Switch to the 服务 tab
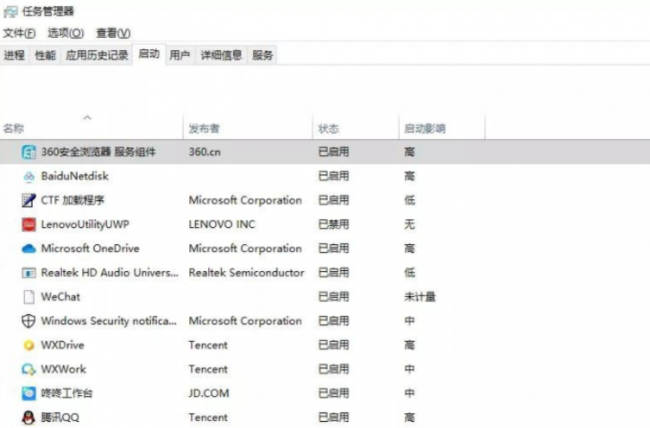This screenshot has width=650, height=428. 263,55
